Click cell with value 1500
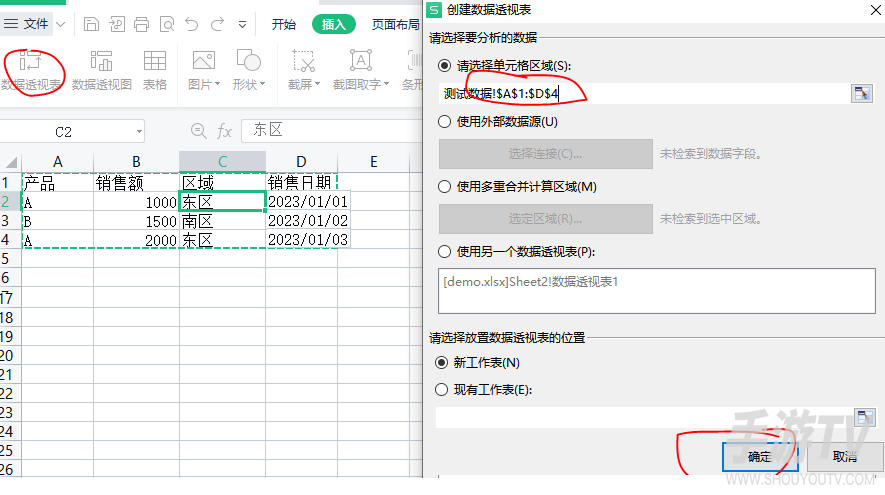885x495 pixels. tap(136, 221)
